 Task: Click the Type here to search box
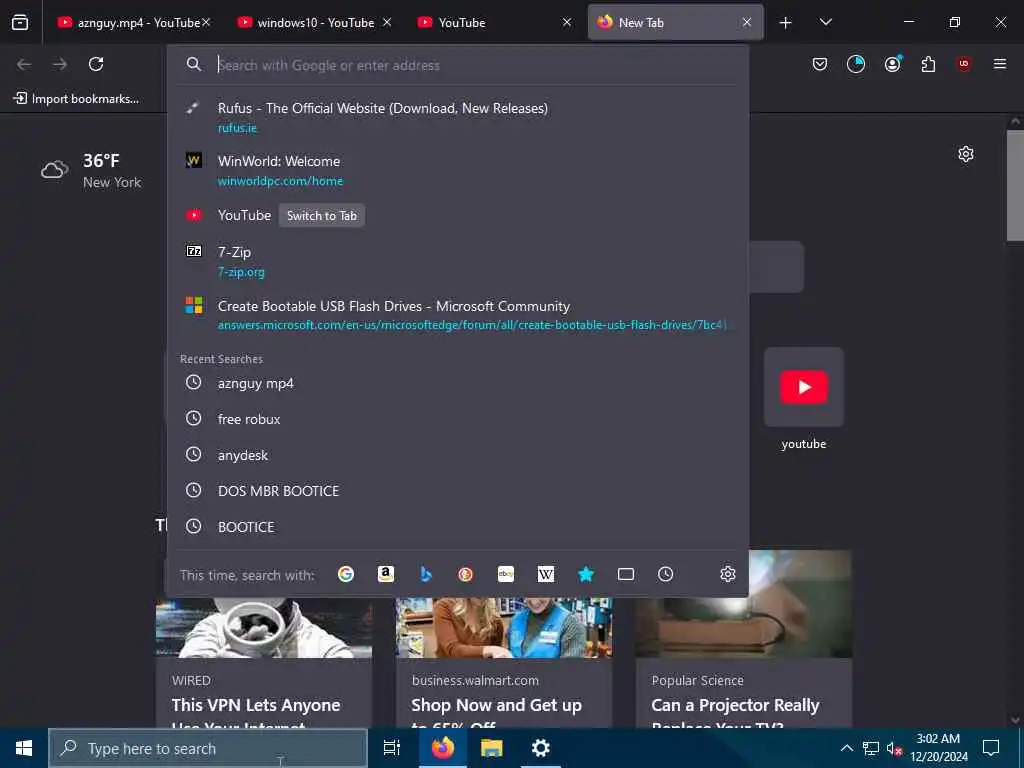[208, 748]
